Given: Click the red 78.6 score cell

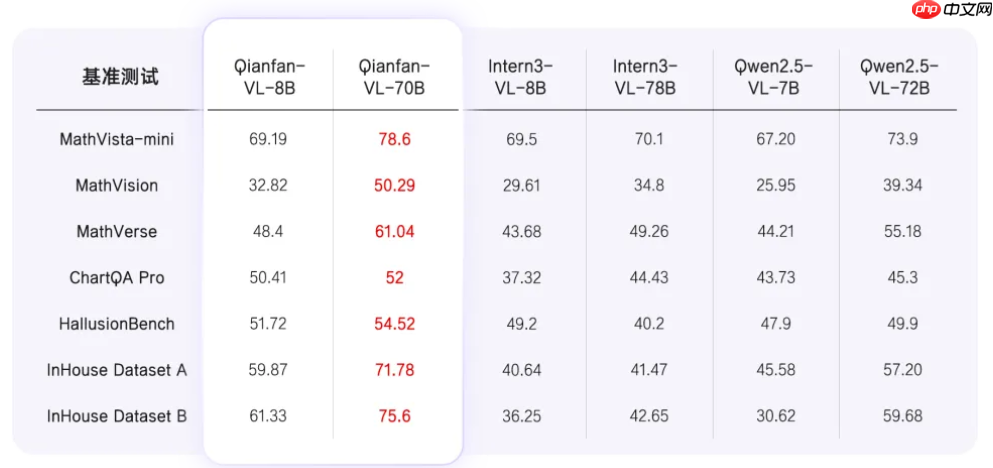Looking at the screenshot, I should [394, 139].
